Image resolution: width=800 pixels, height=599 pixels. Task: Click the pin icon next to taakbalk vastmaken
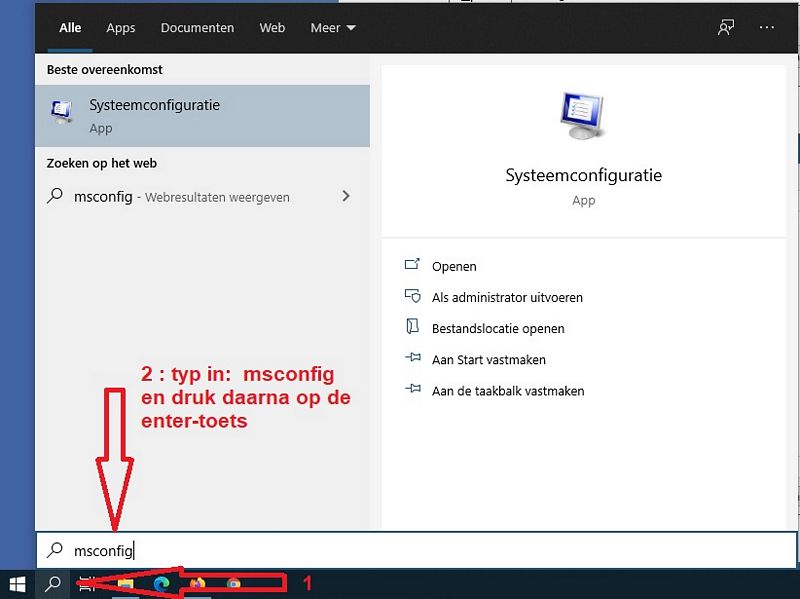click(413, 389)
